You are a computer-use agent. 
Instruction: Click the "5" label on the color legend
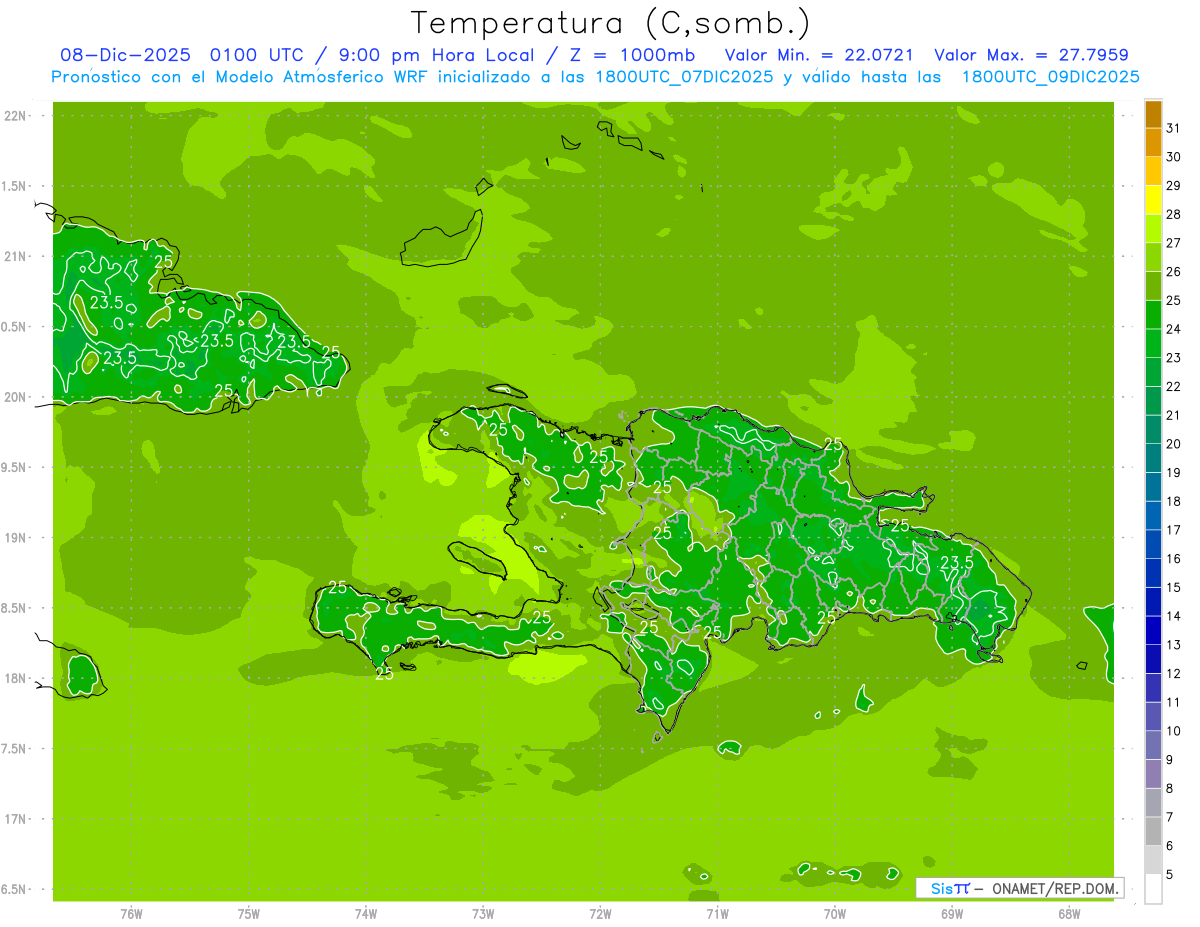click(1170, 874)
